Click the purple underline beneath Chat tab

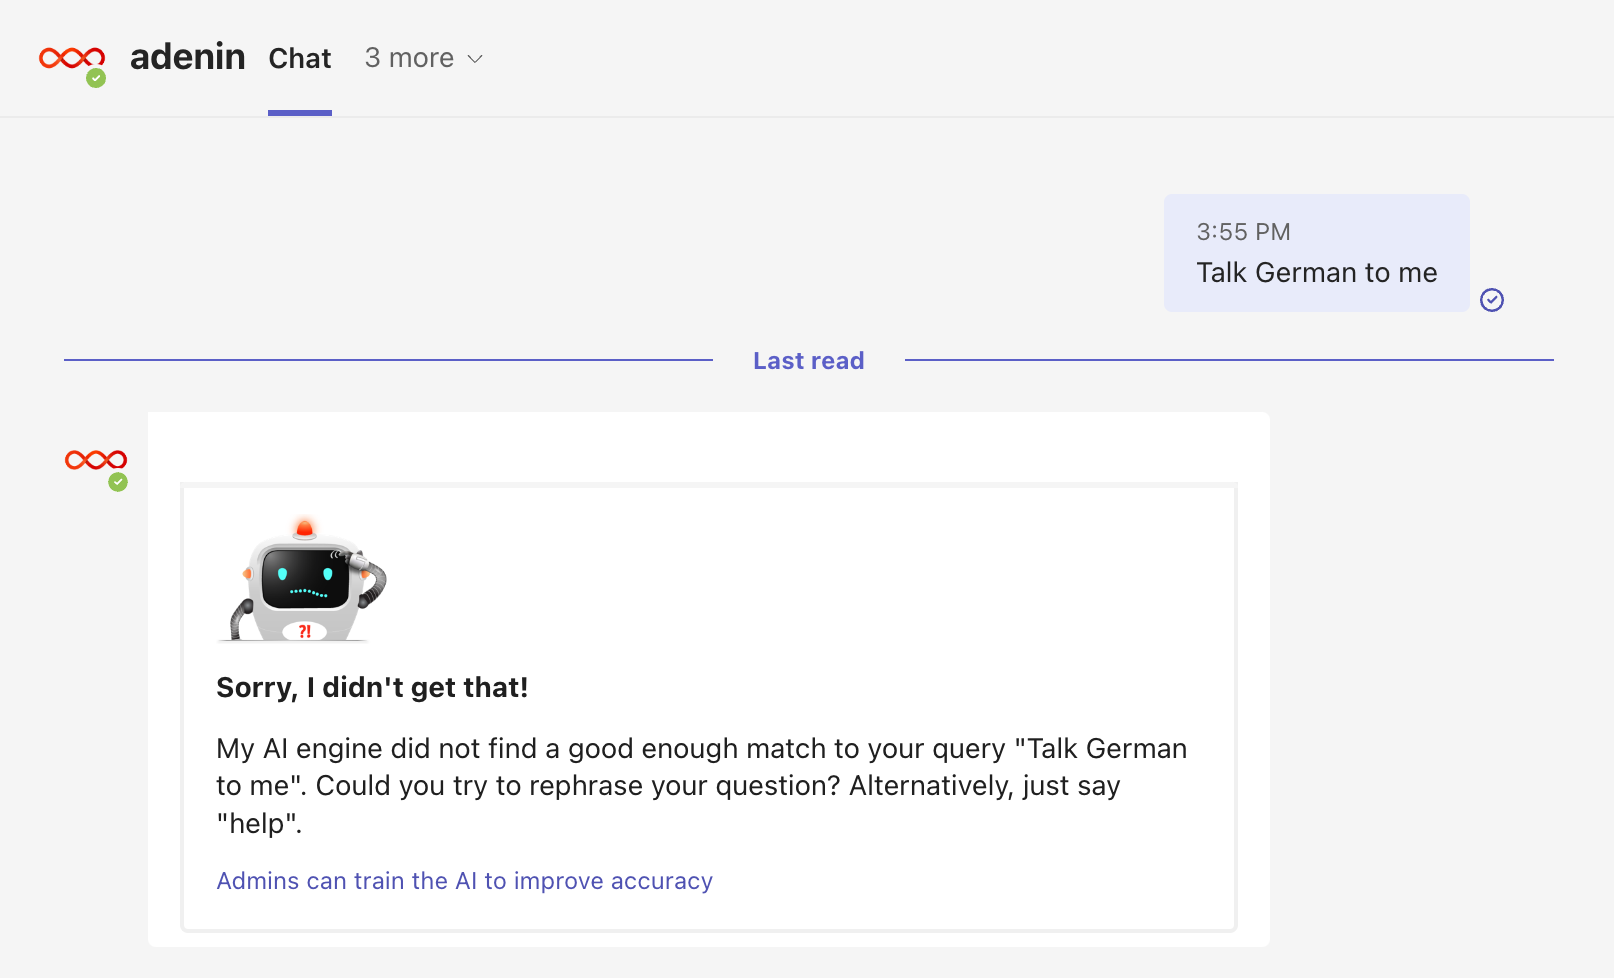(299, 113)
